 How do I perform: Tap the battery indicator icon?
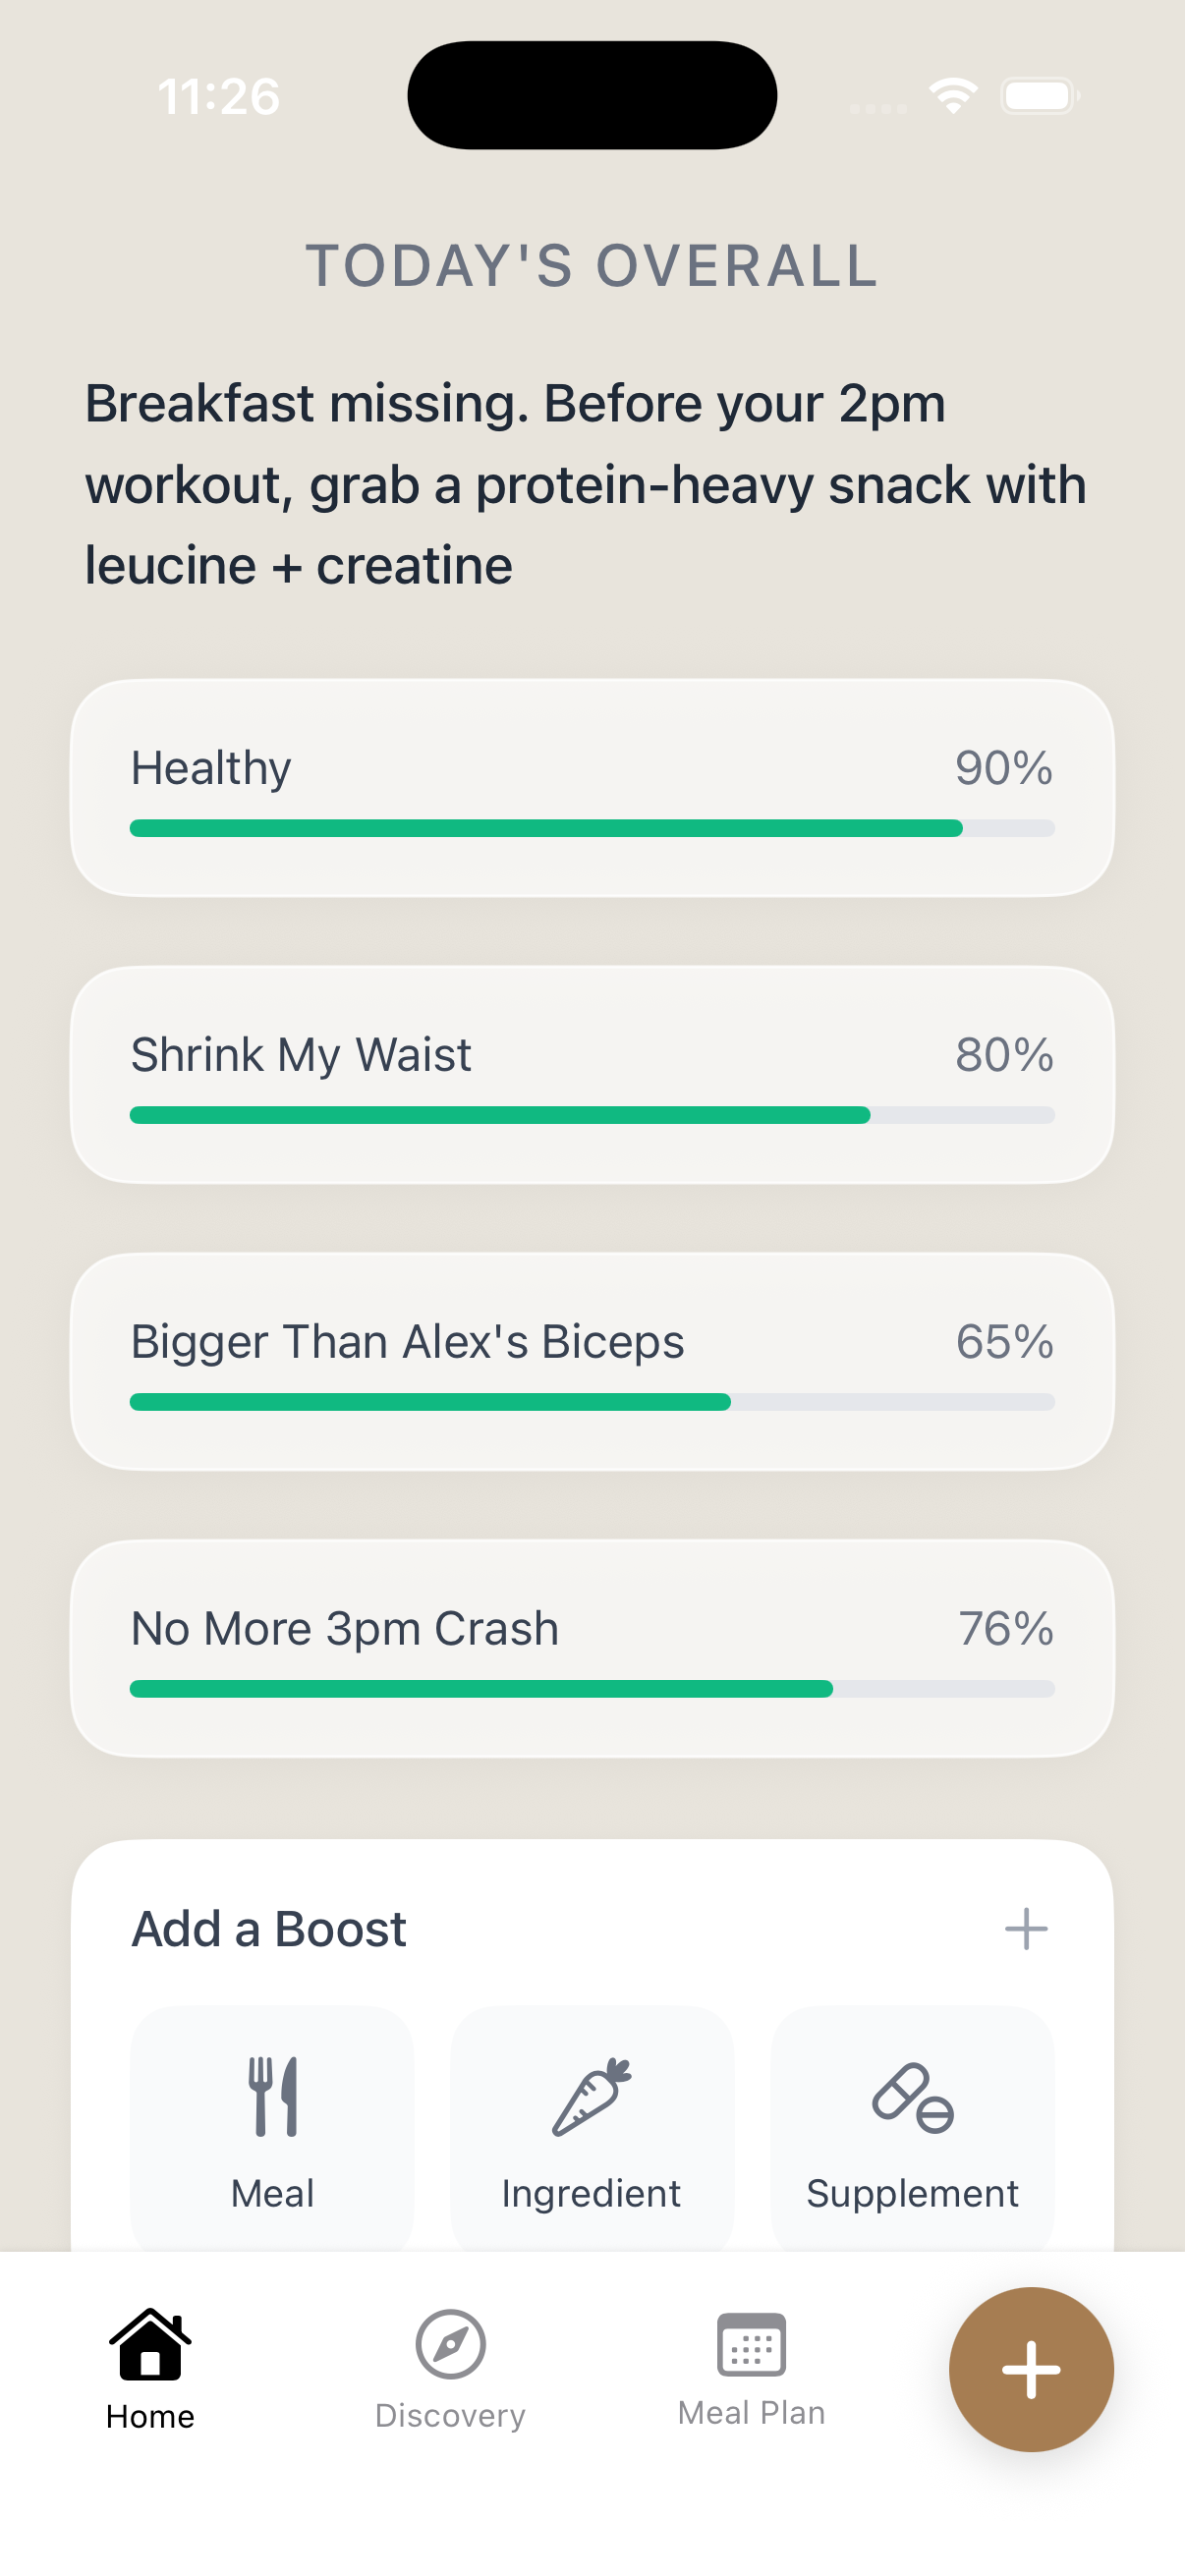(1039, 96)
